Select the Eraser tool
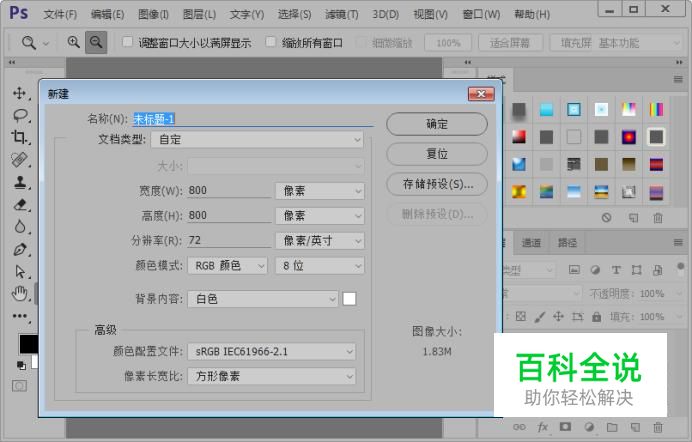 click(20, 204)
